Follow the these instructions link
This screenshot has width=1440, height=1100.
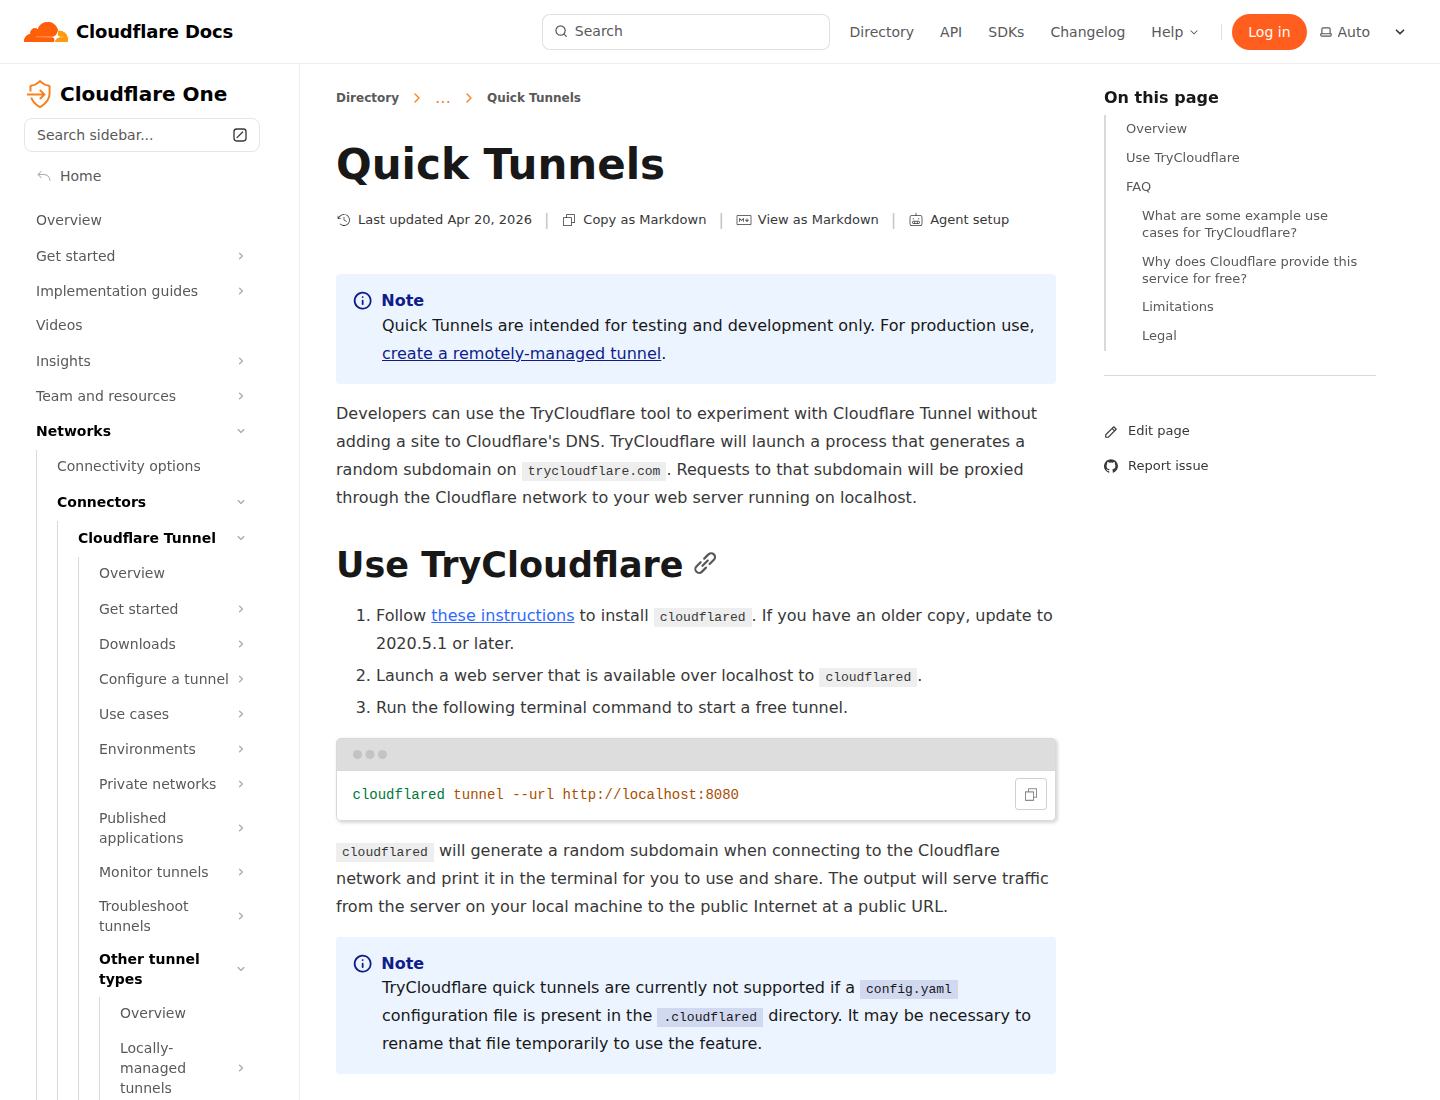point(503,615)
